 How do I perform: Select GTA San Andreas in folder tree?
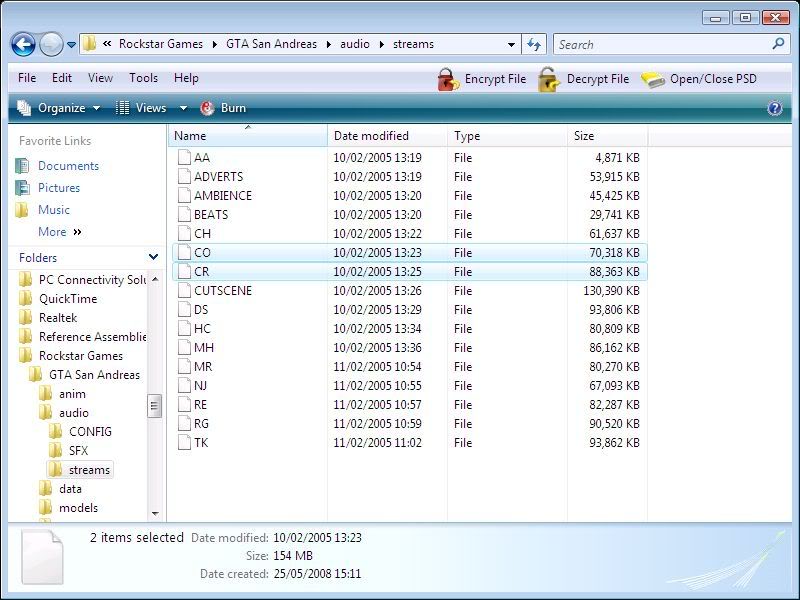point(94,374)
